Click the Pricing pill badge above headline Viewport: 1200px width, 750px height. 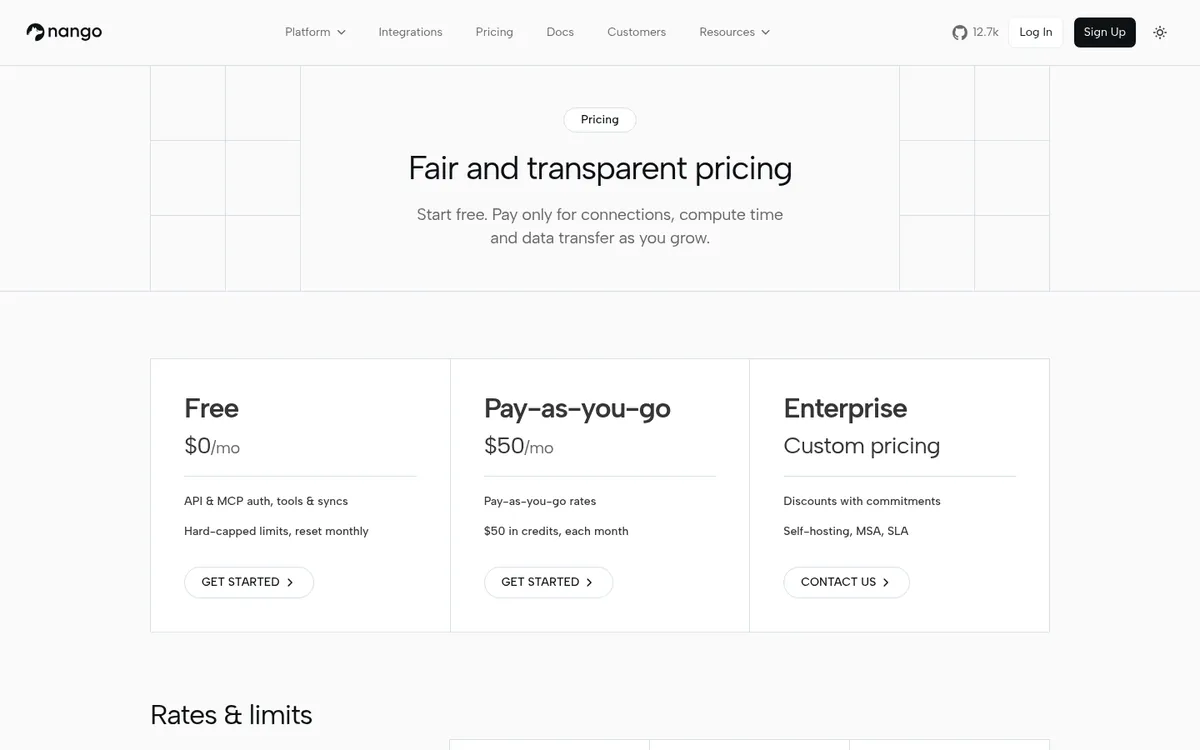pyautogui.click(x=600, y=120)
